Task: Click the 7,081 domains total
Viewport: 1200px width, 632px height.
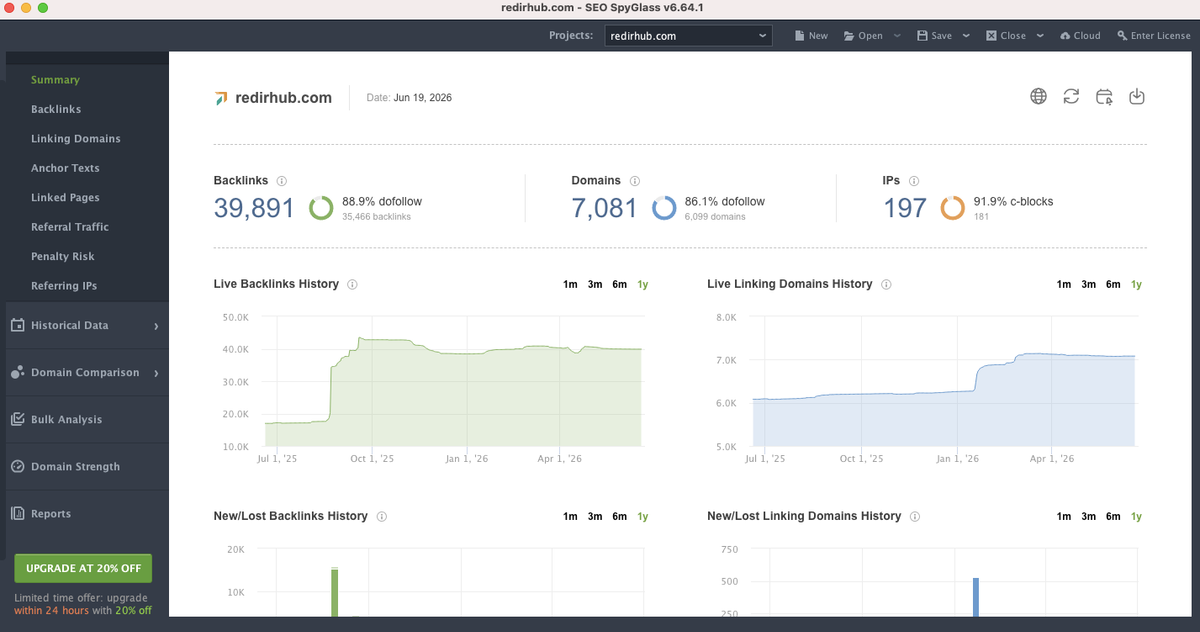Action: coord(604,208)
